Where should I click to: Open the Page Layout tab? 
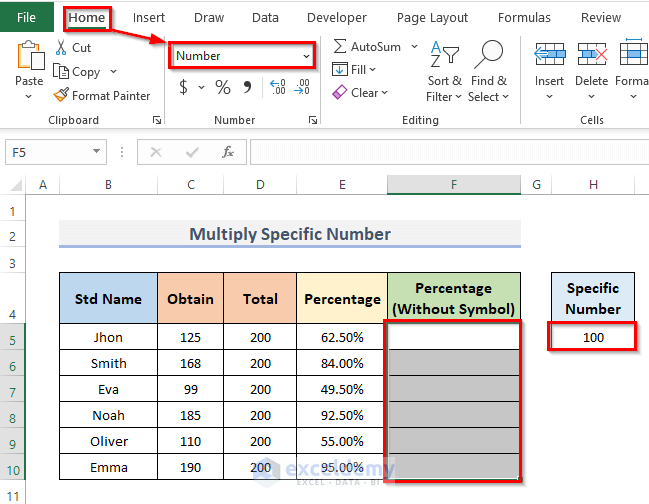[x=432, y=17]
